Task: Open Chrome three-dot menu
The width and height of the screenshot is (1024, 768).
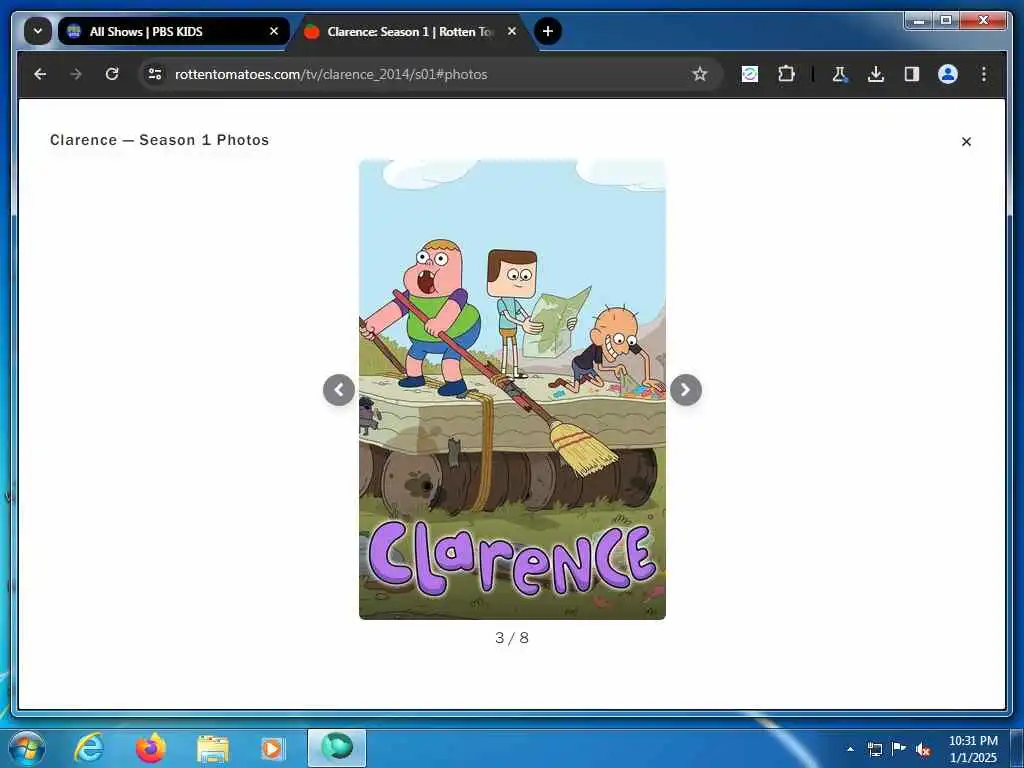Action: tap(984, 74)
